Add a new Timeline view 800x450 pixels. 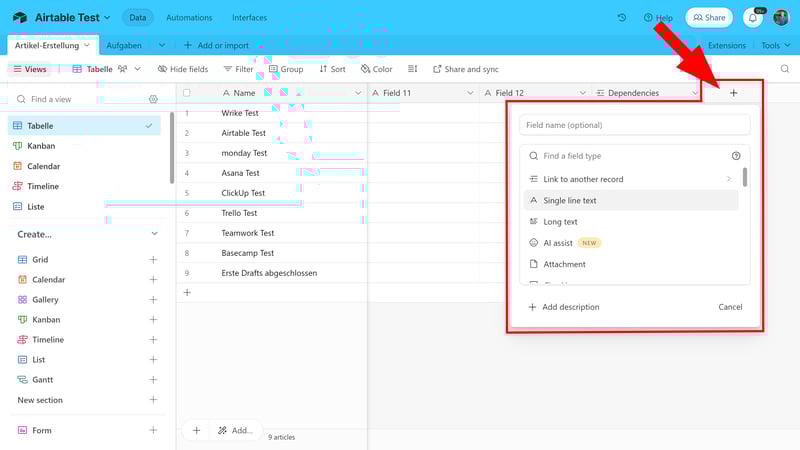coord(153,340)
